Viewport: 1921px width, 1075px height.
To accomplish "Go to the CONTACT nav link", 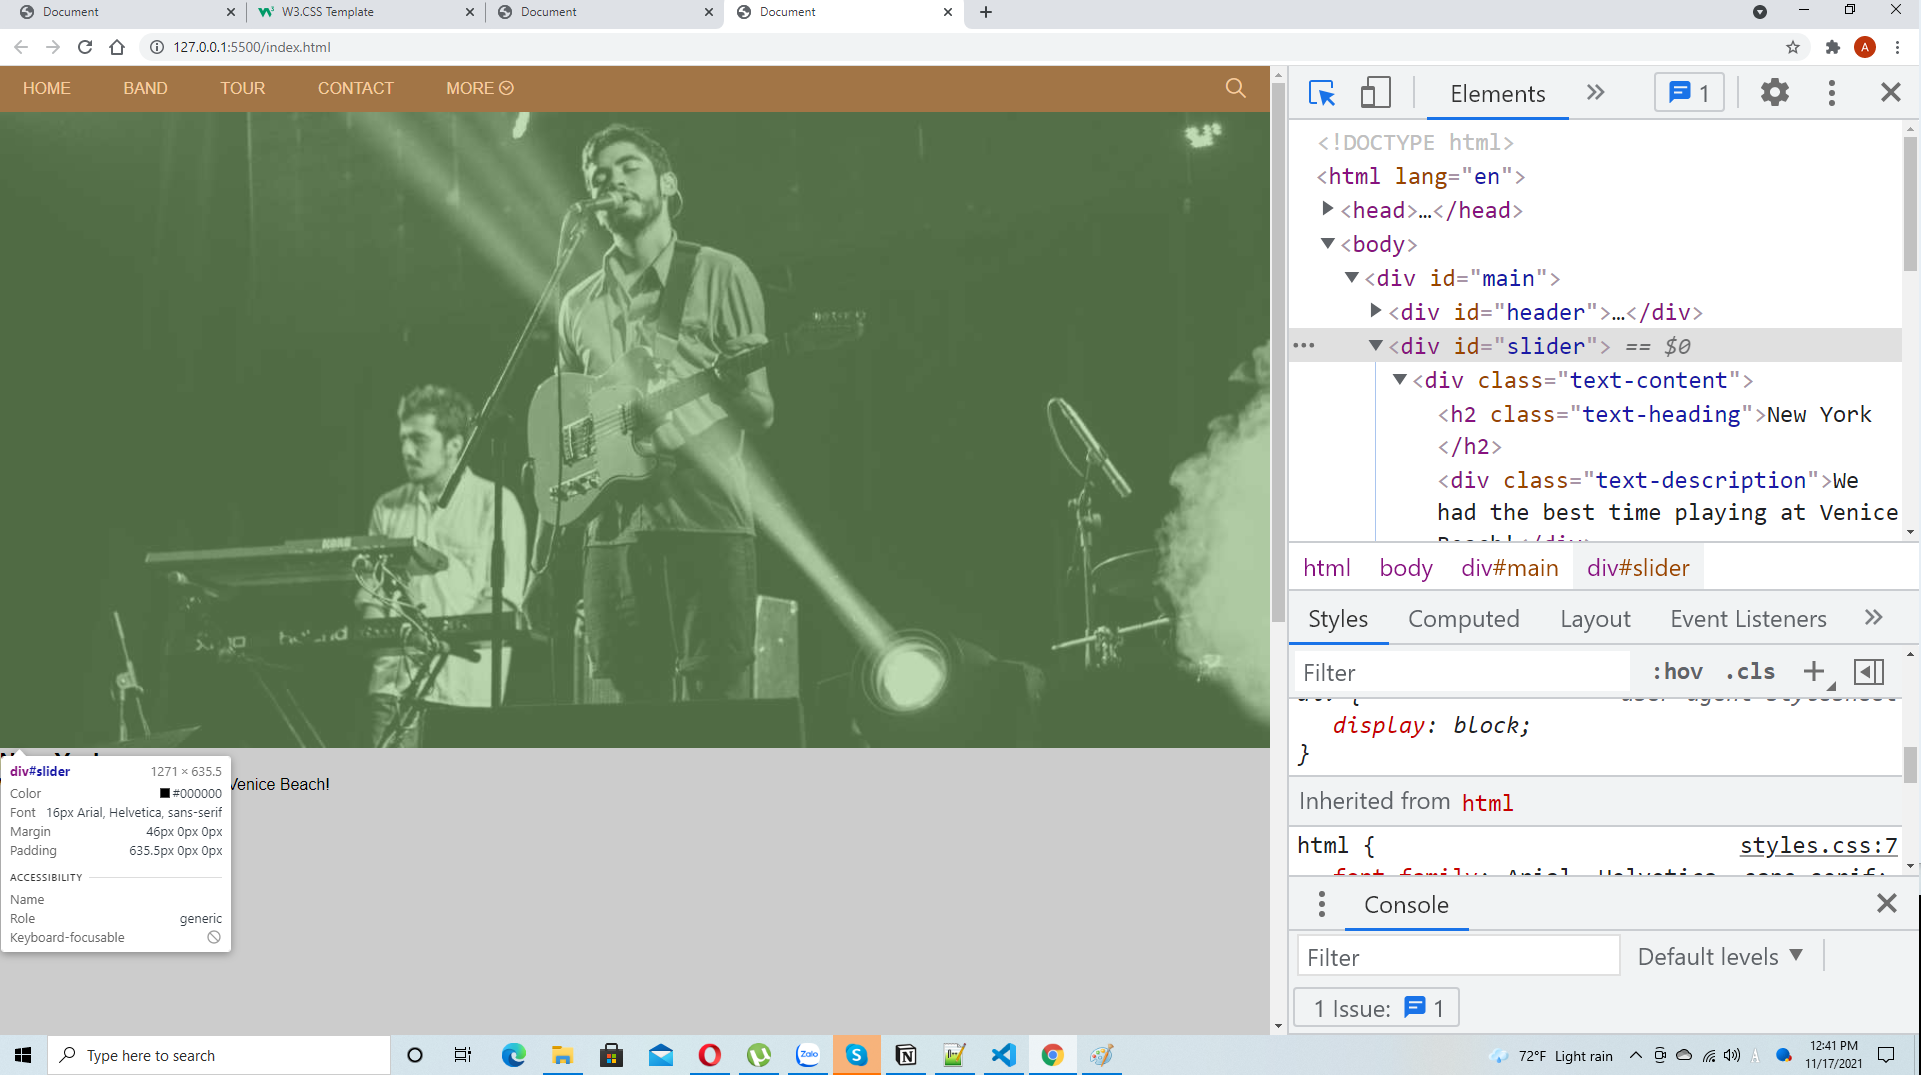I will pos(355,88).
